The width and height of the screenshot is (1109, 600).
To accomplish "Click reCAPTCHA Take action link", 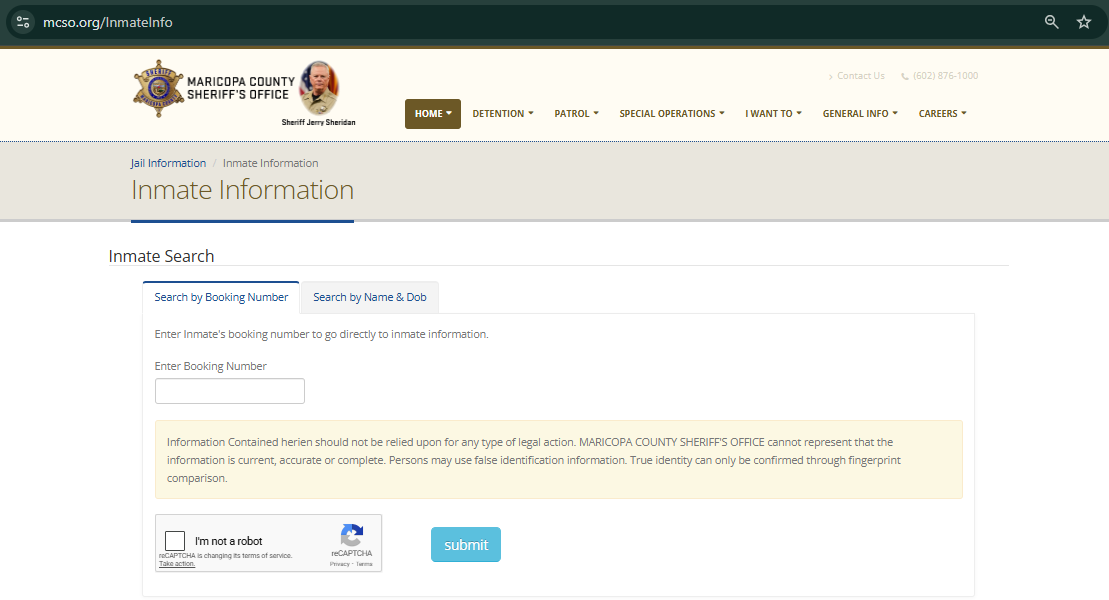I will (177, 564).
